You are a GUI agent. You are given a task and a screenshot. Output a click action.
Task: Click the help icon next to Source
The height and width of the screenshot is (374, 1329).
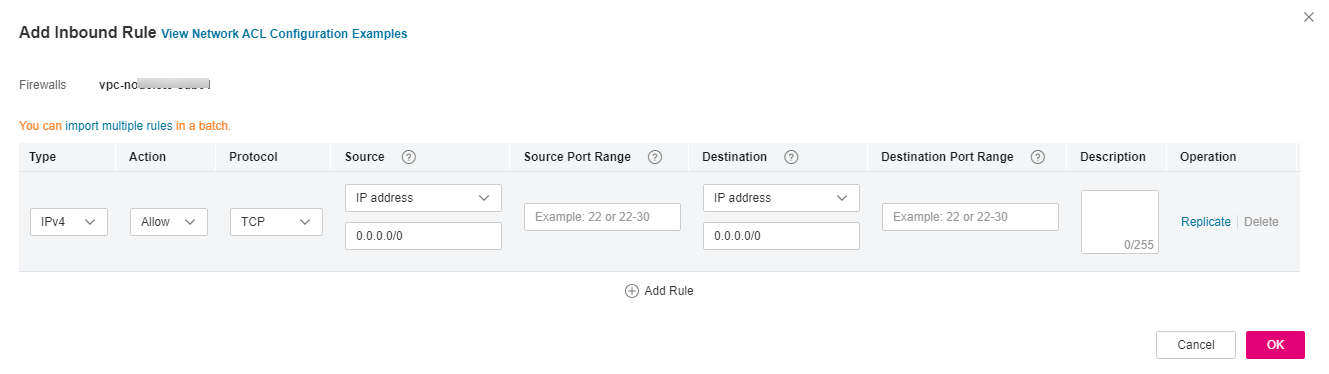tap(408, 157)
